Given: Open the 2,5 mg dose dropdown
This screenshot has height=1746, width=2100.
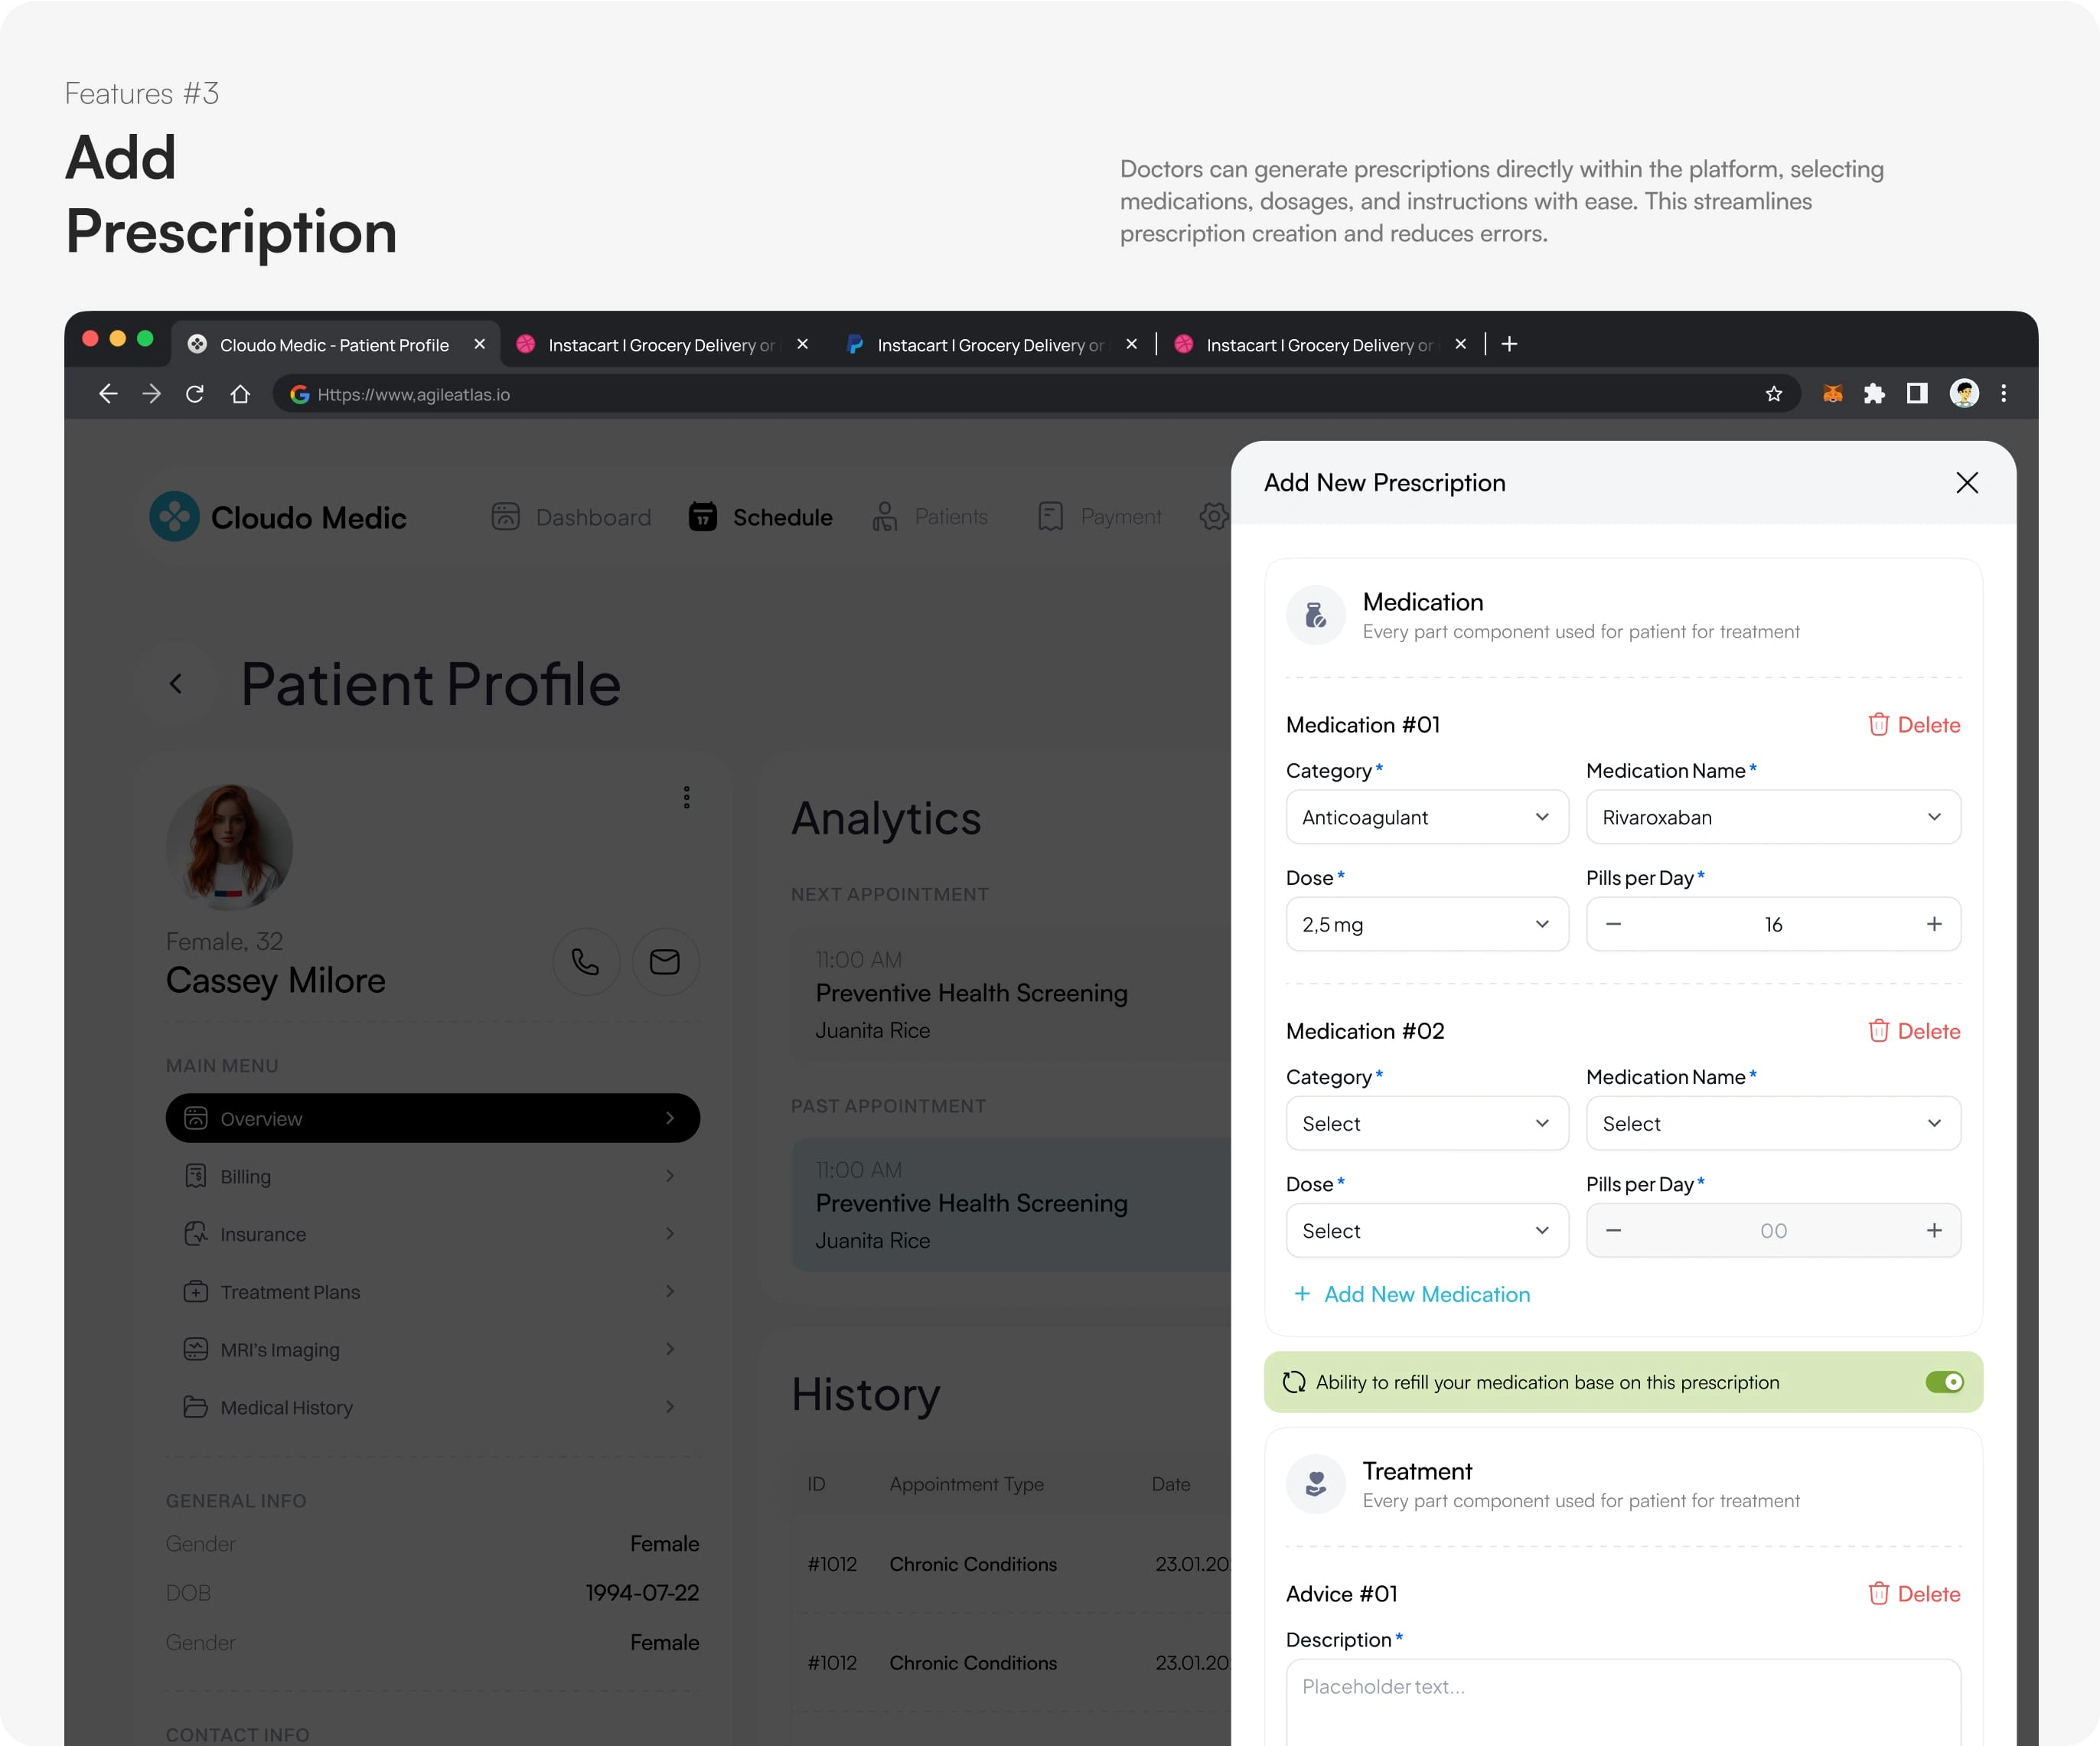Looking at the screenshot, I should (x=1427, y=924).
